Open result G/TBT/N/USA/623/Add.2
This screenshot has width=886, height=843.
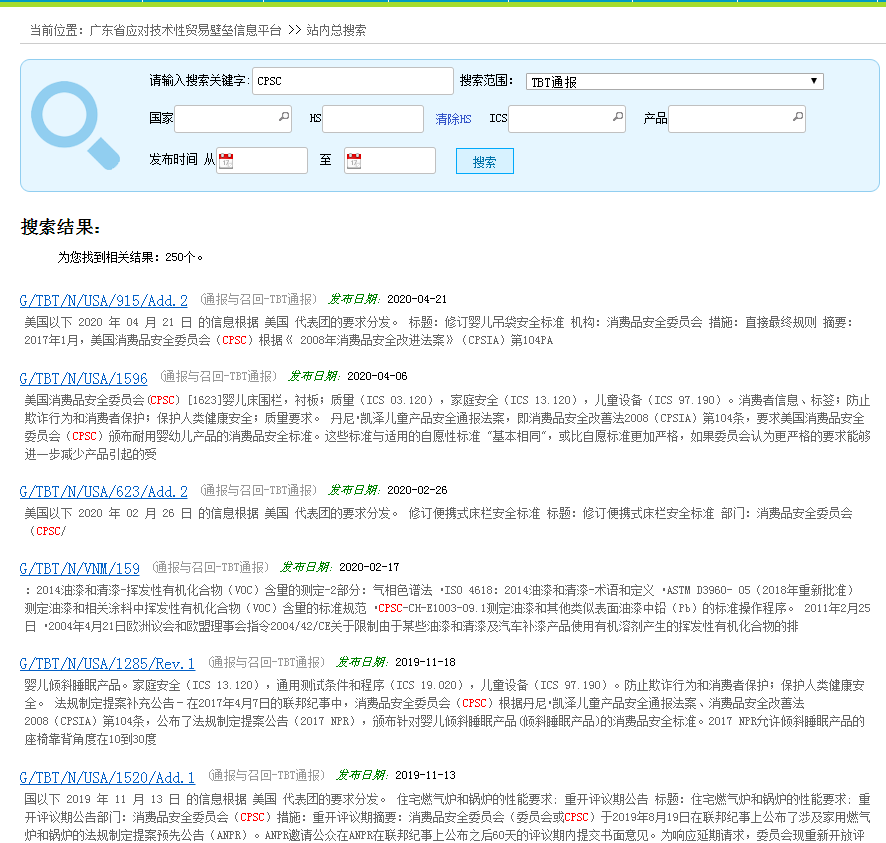(103, 491)
